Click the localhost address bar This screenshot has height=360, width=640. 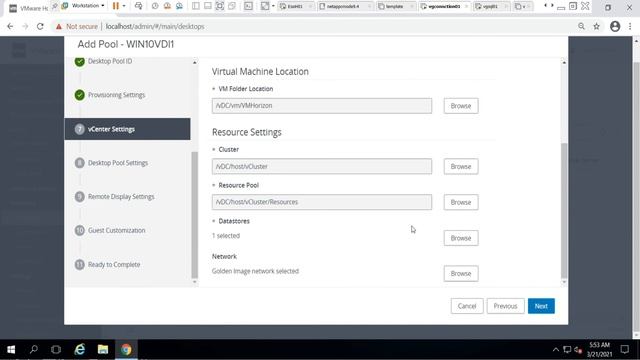tap(155, 27)
